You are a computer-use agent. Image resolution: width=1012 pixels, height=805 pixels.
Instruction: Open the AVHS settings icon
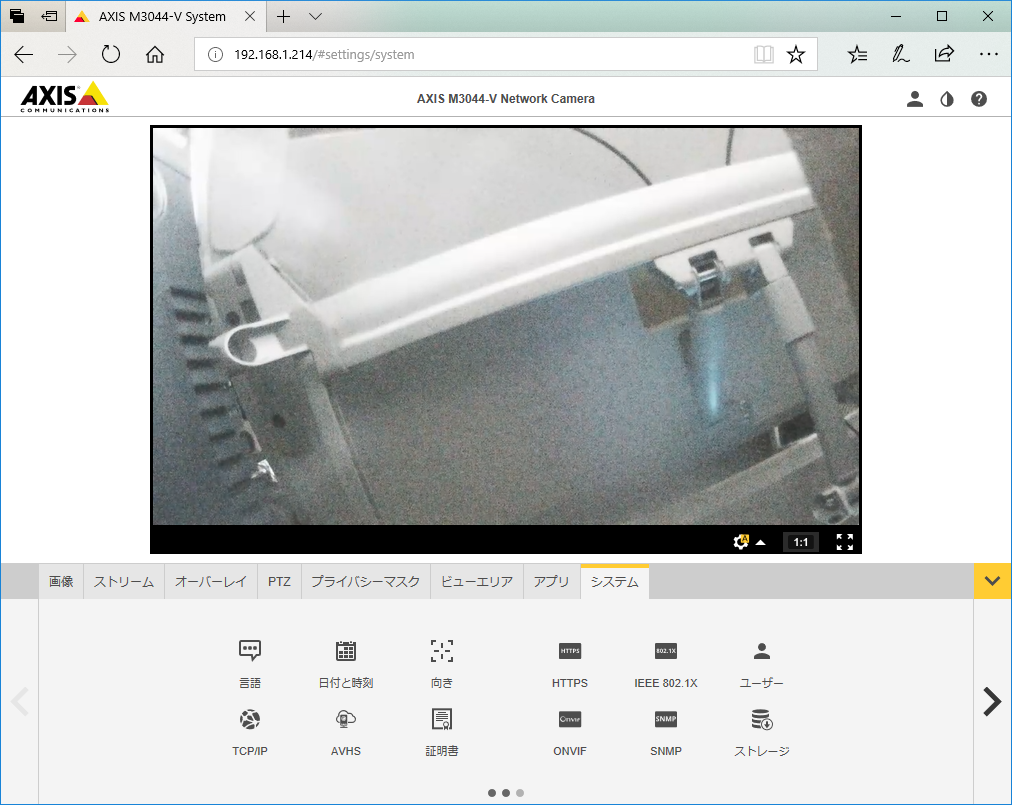pyautogui.click(x=345, y=719)
